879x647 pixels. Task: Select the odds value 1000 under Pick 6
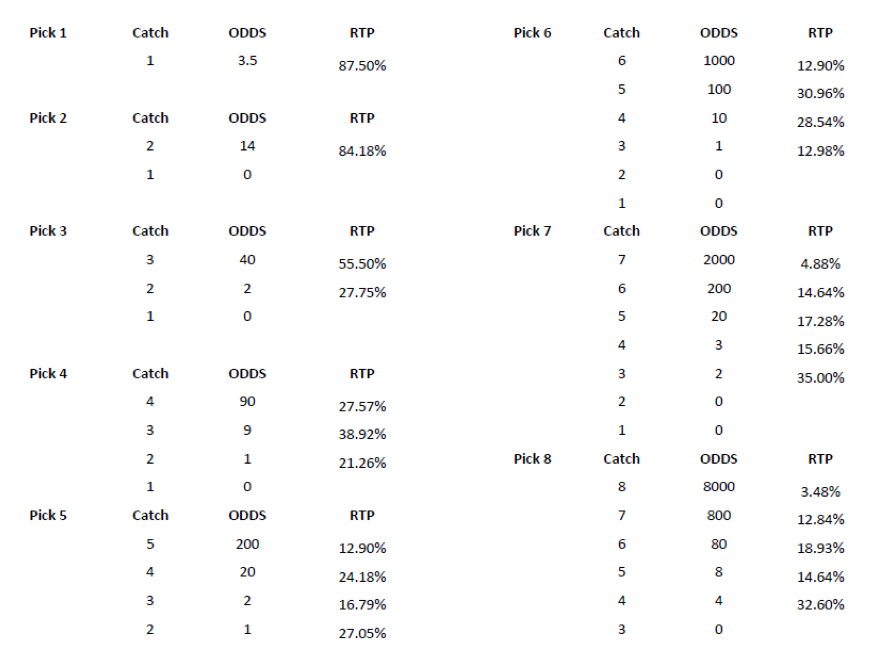point(719,61)
